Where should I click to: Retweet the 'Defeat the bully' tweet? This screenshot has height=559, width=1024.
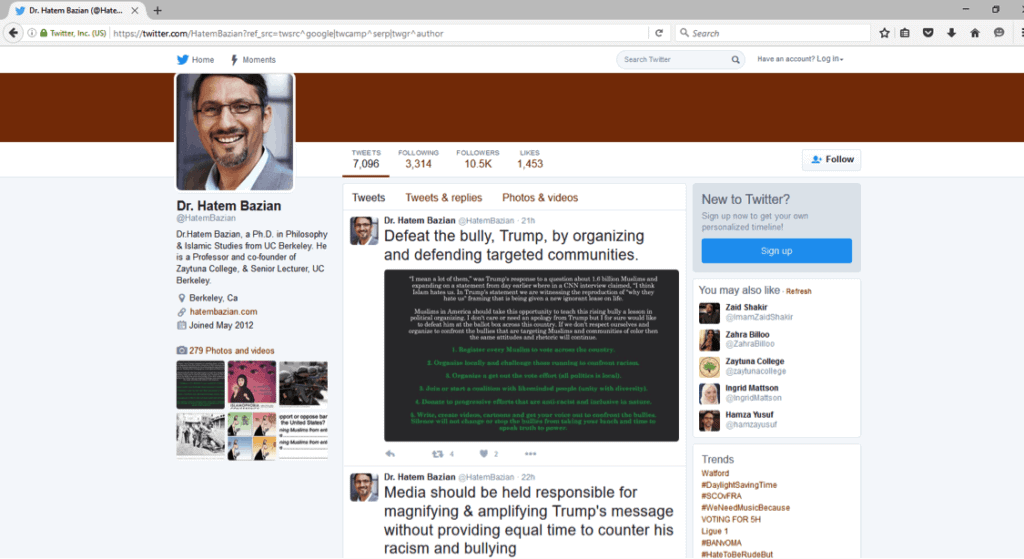coord(437,453)
